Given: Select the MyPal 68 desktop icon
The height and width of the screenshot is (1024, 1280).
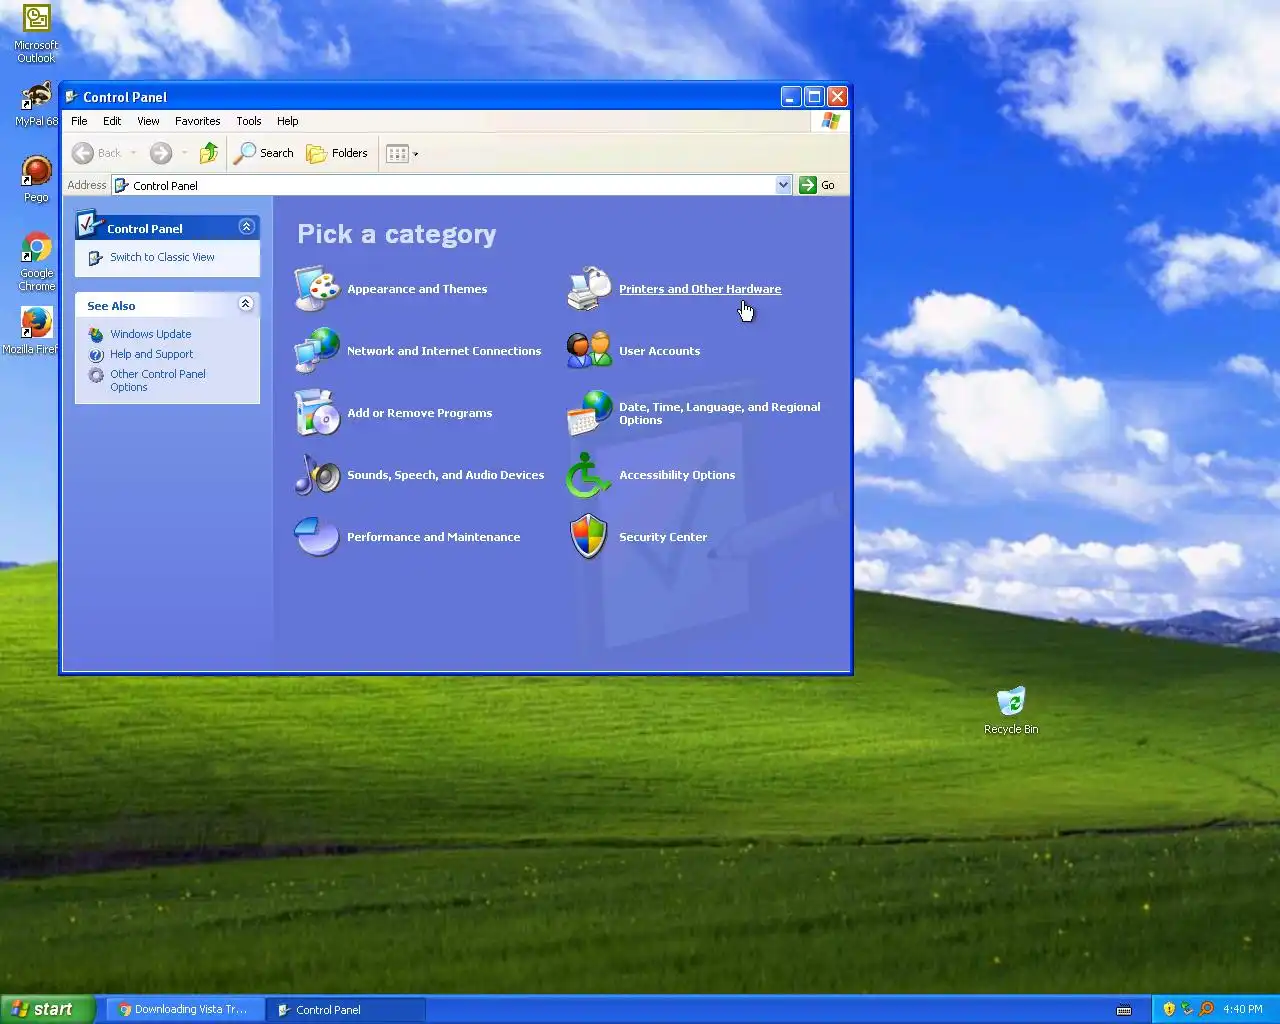Looking at the screenshot, I should pyautogui.click(x=36, y=105).
